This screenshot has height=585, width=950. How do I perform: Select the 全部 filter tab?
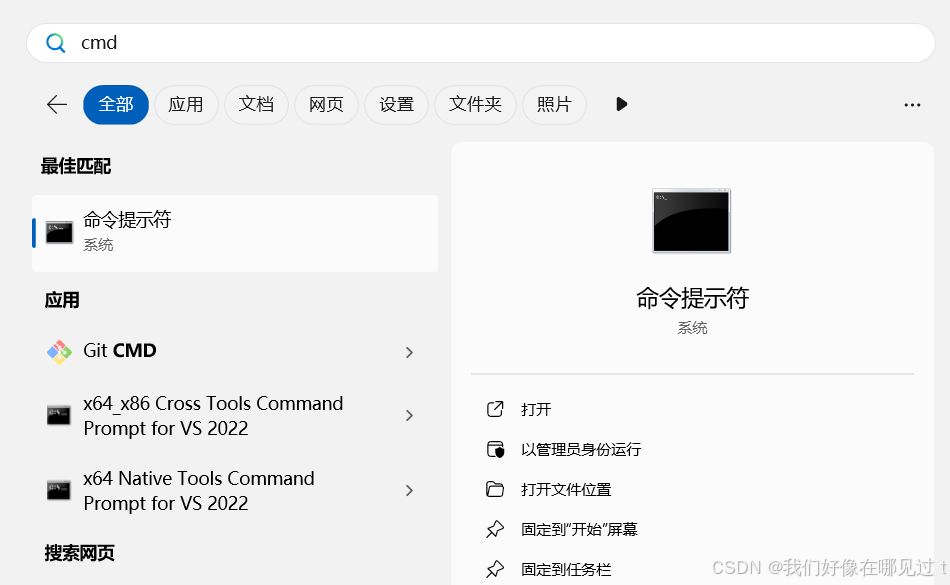click(x=116, y=105)
